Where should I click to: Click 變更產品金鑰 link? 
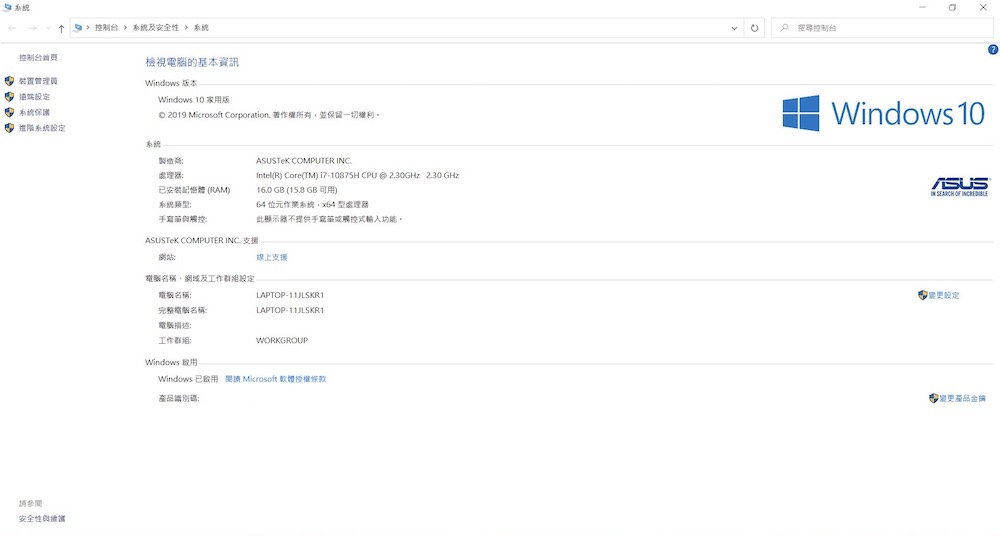click(x=962, y=398)
